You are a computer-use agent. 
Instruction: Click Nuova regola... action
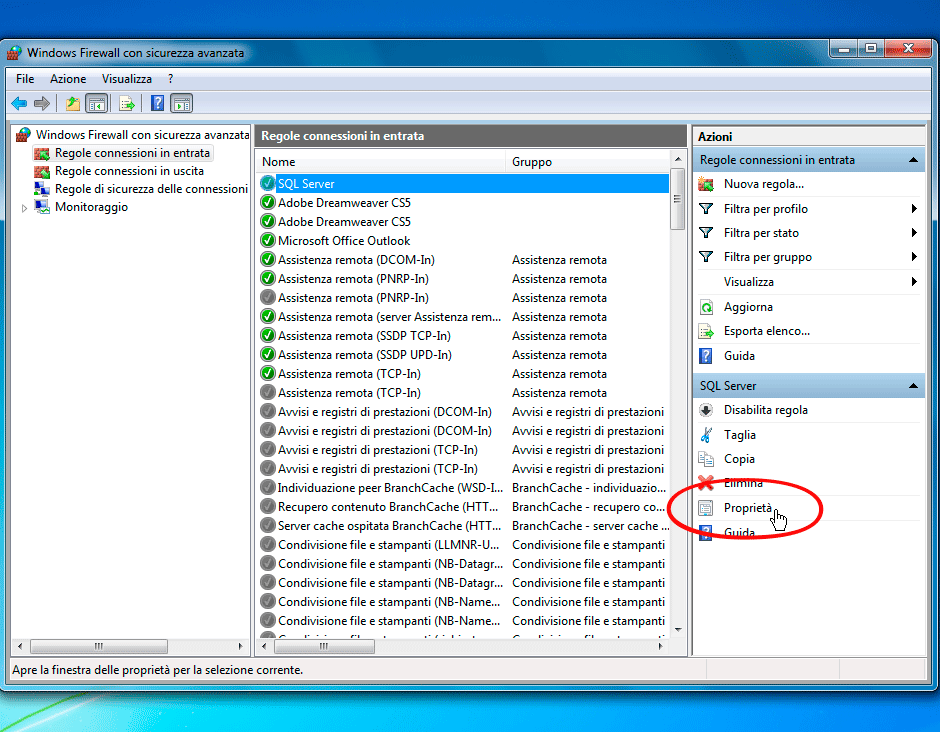click(x=764, y=184)
